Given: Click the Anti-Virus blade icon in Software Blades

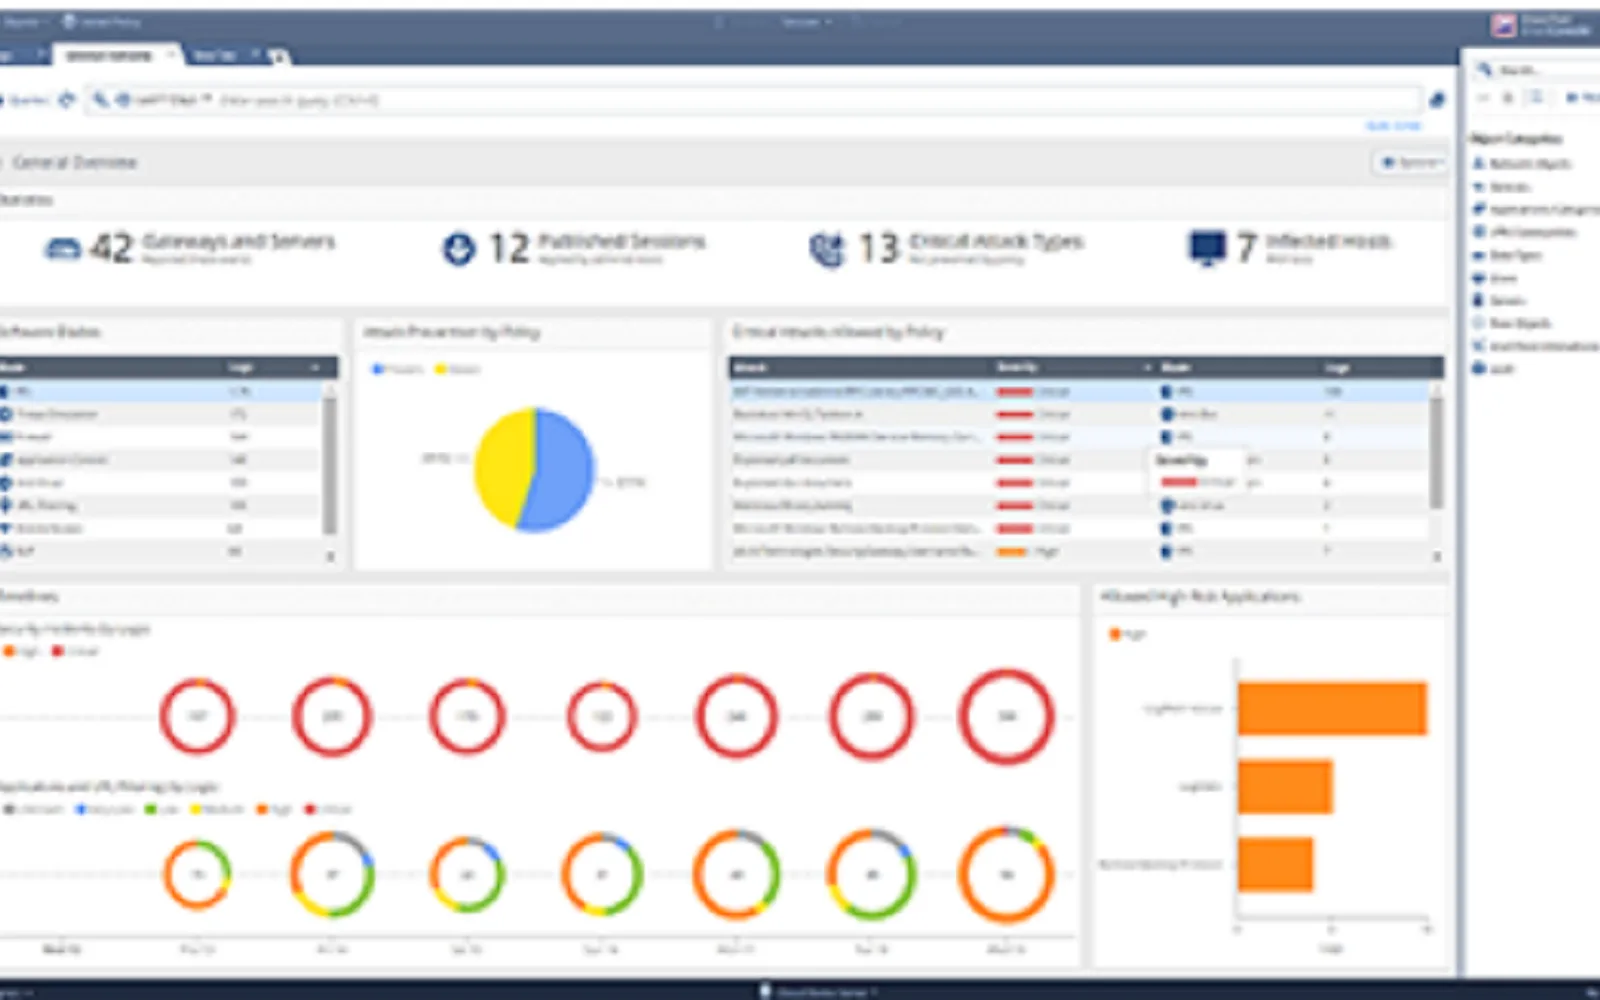Looking at the screenshot, I should (6, 482).
